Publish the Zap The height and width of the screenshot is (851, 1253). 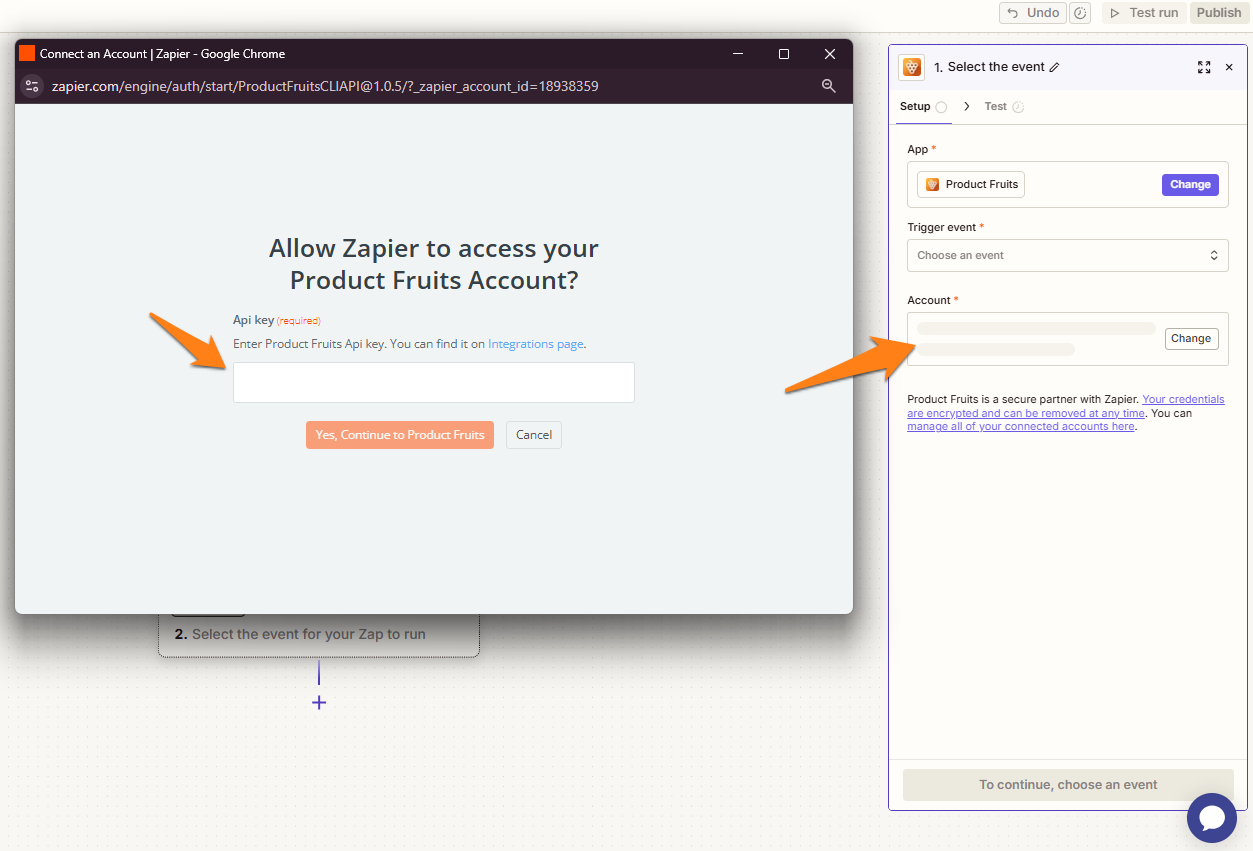1219,13
